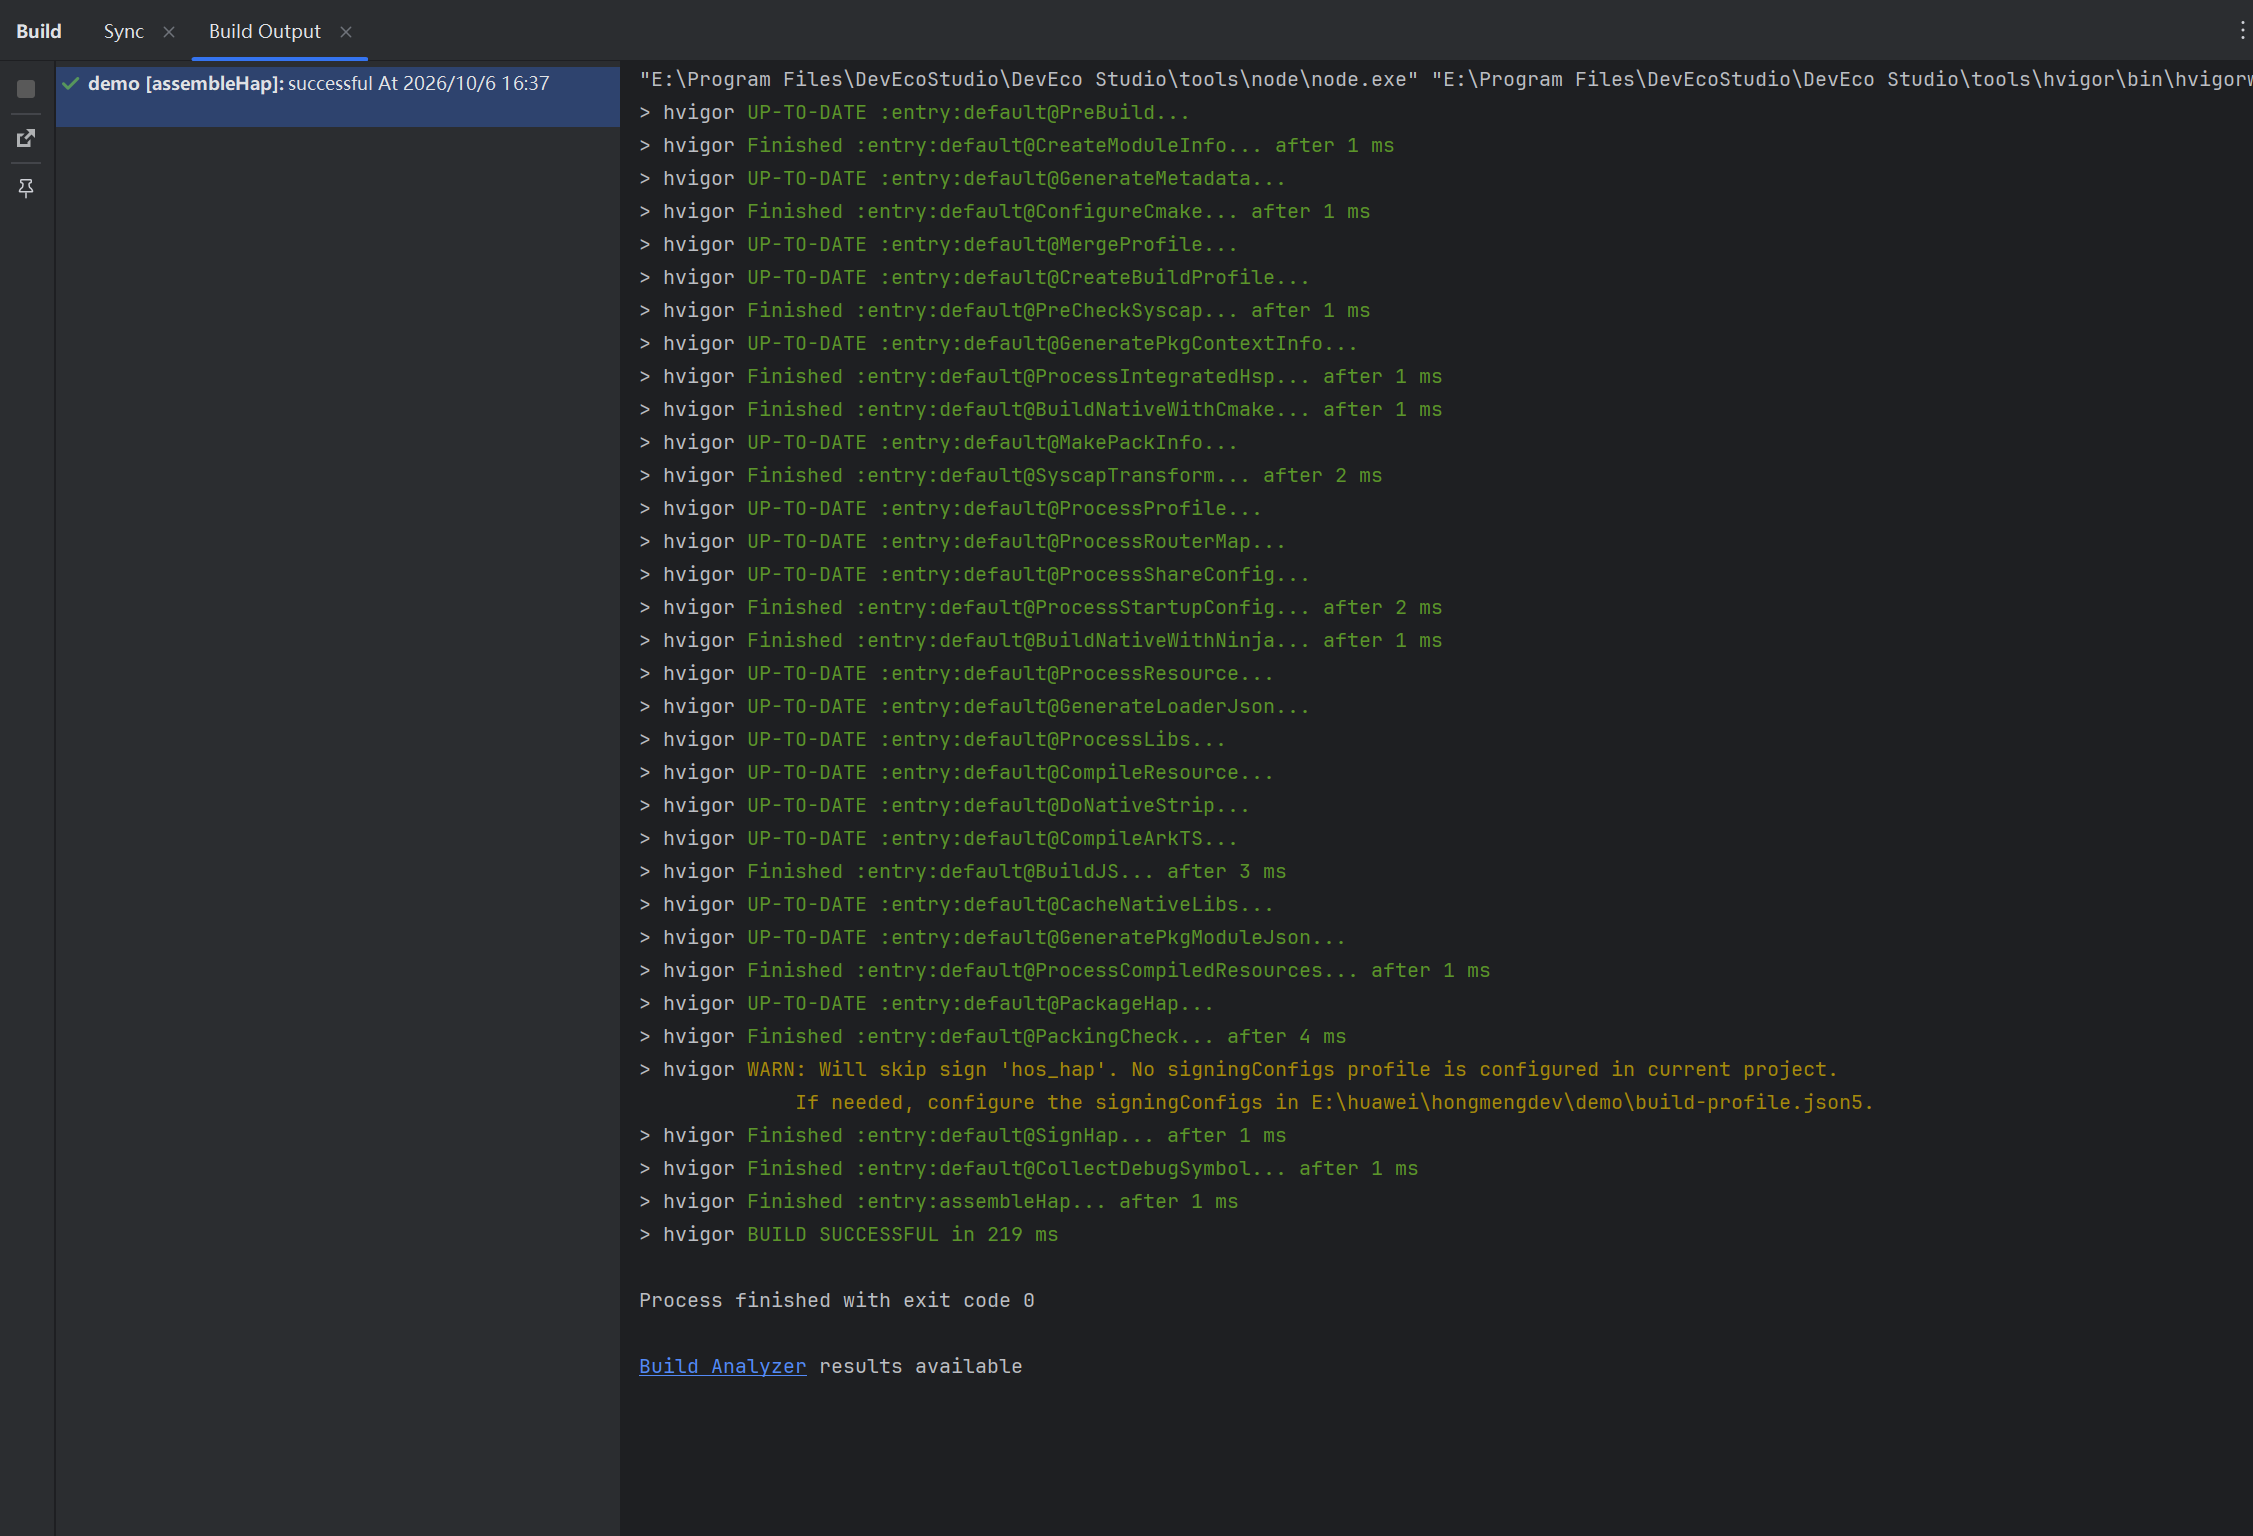Click the entry:default@ProcessRouterMap log line
Viewport: 2253px width, 1536px height.
coord(962,541)
